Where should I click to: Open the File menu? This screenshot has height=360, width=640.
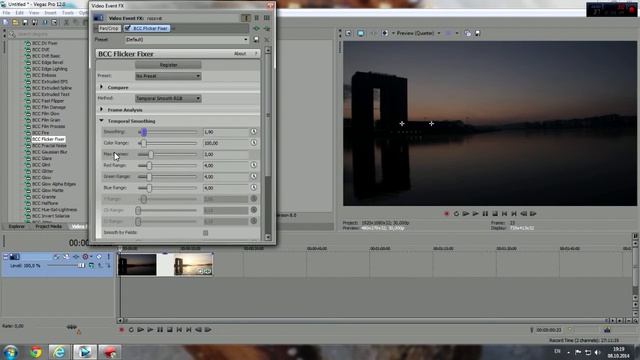pos(7,13)
